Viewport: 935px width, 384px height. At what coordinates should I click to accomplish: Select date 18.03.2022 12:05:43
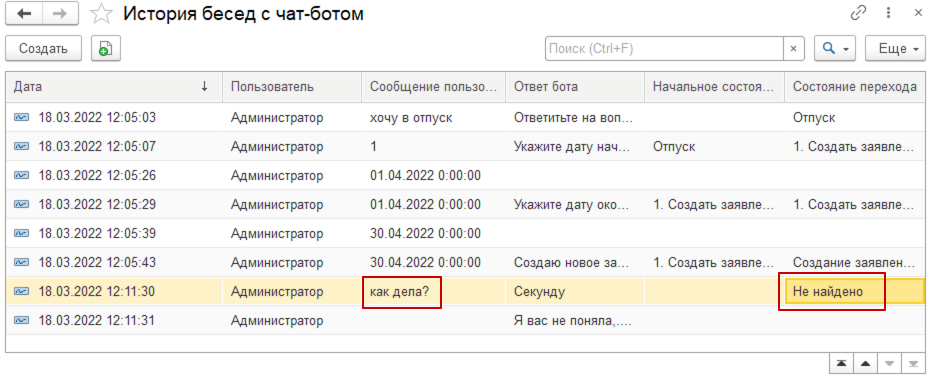click(97, 262)
